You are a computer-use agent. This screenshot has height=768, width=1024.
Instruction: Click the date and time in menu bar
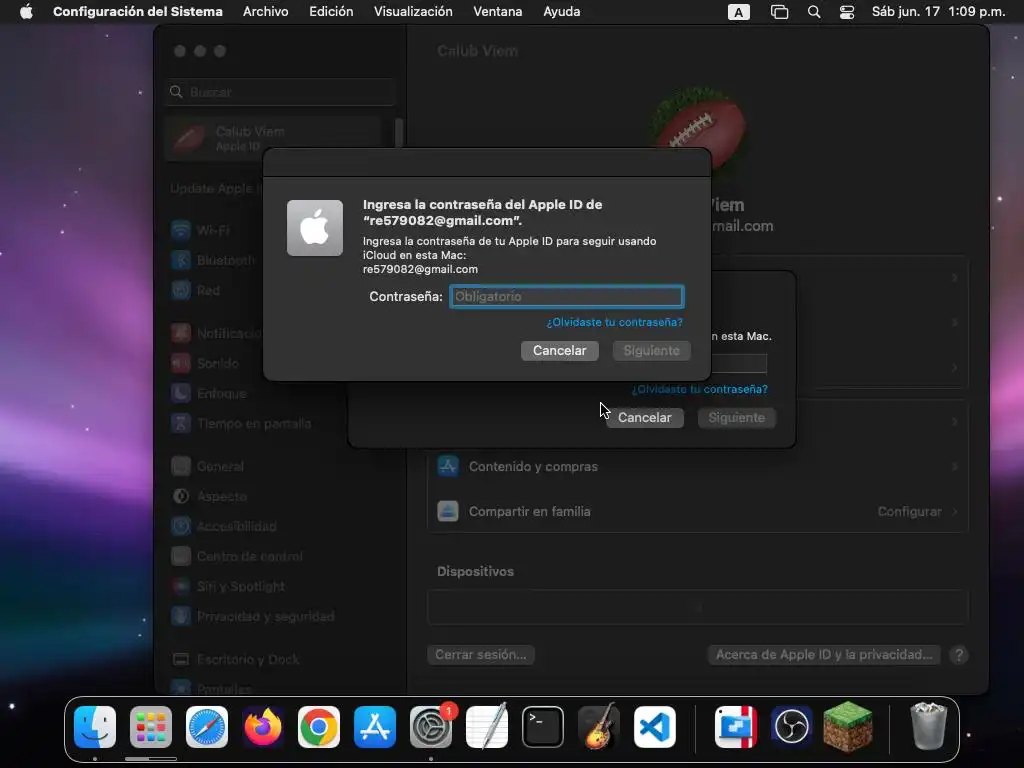pyautogui.click(x=938, y=12)
